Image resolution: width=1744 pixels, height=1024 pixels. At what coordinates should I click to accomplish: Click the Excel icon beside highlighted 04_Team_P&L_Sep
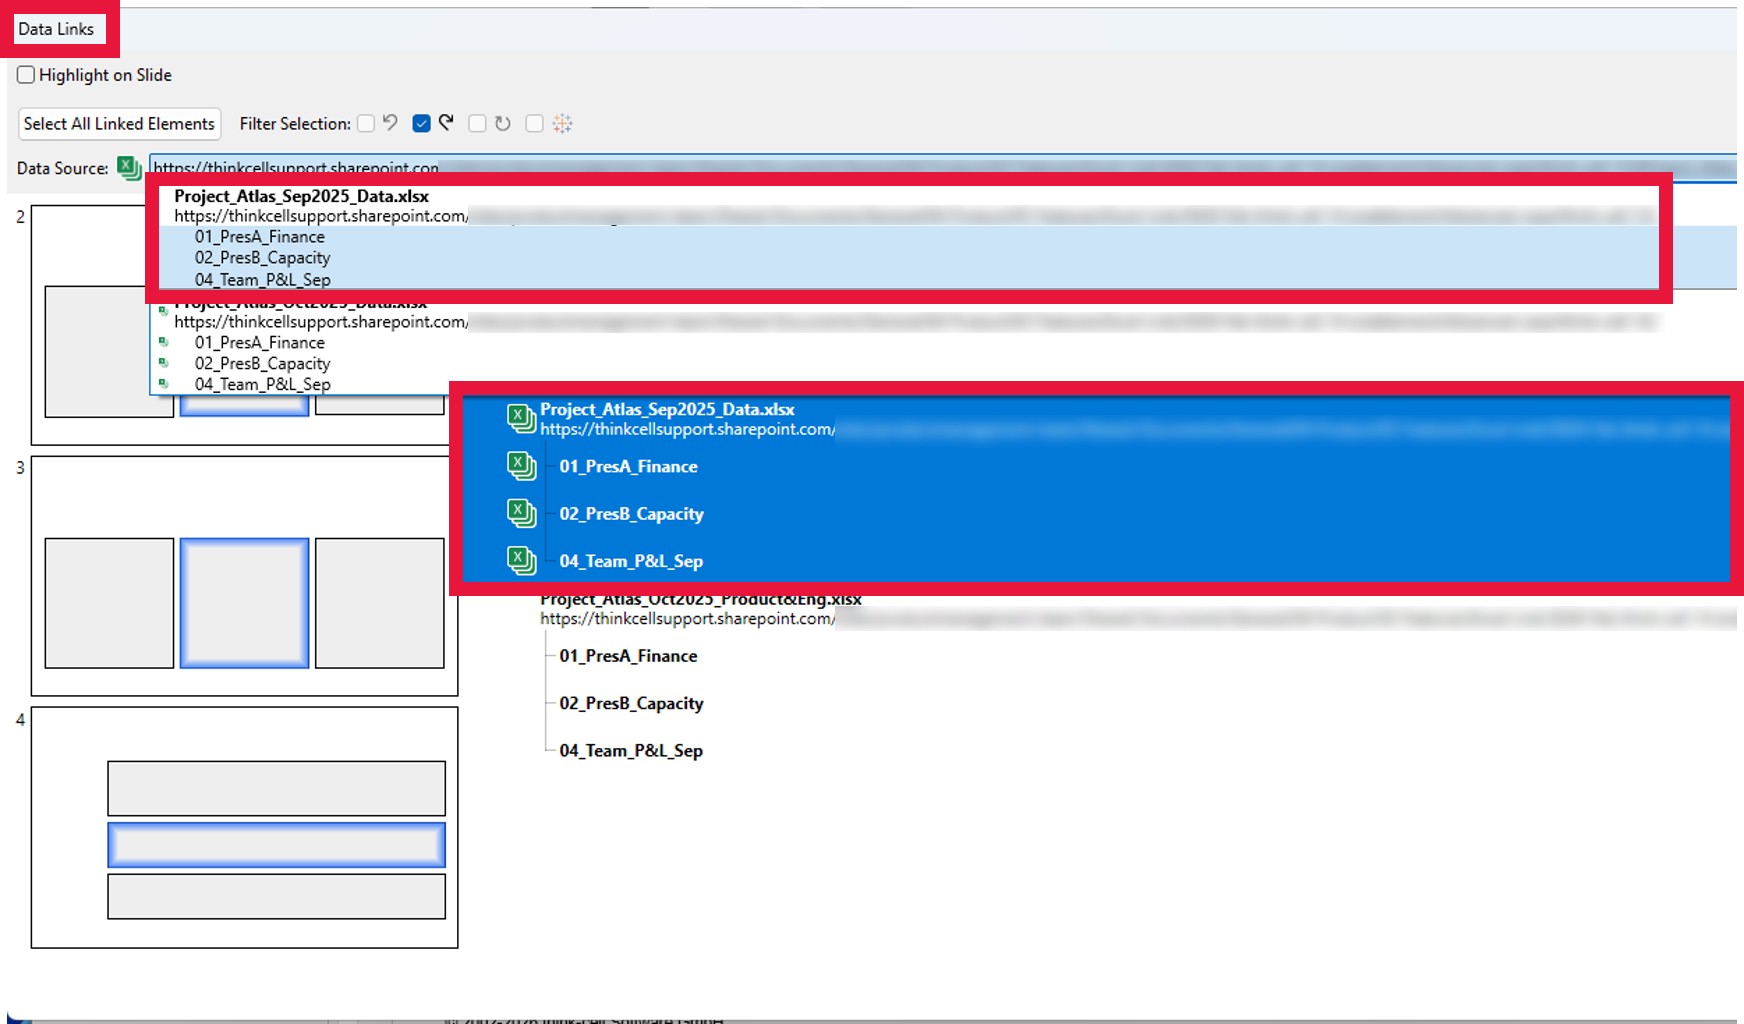[x=521, y=560]
